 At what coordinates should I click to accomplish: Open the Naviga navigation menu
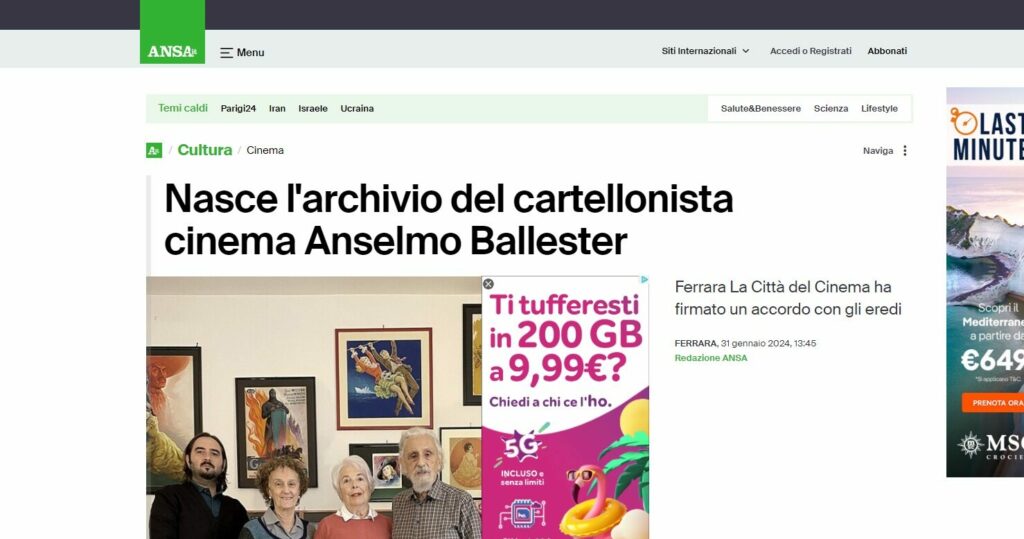click(x=878, y=150)
